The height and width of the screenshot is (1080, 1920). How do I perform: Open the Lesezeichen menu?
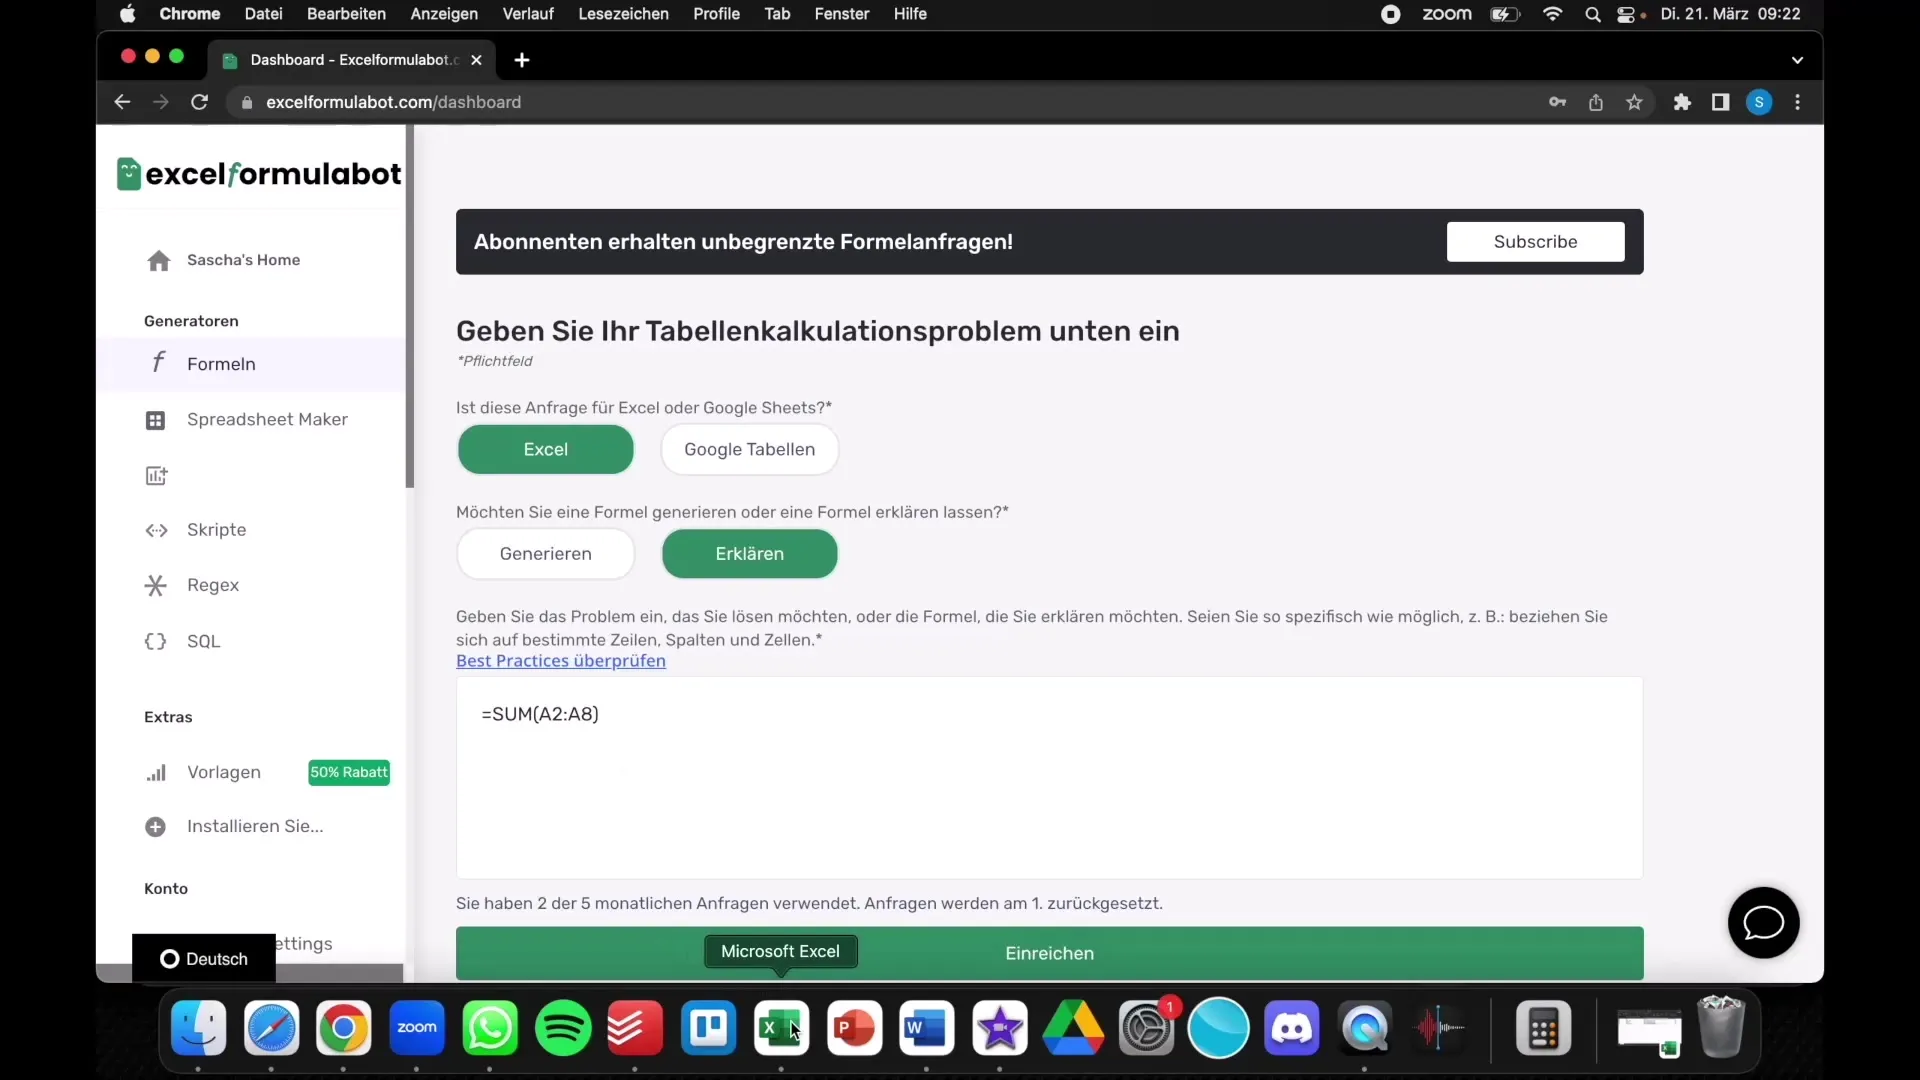623,14
